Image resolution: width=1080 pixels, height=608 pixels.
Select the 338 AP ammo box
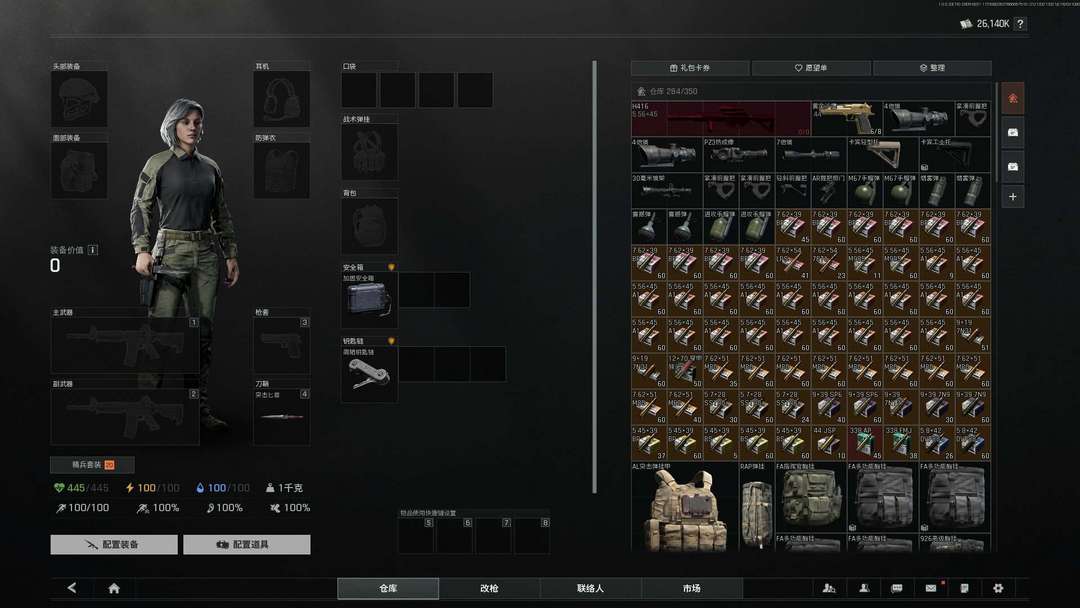[865, 441]
